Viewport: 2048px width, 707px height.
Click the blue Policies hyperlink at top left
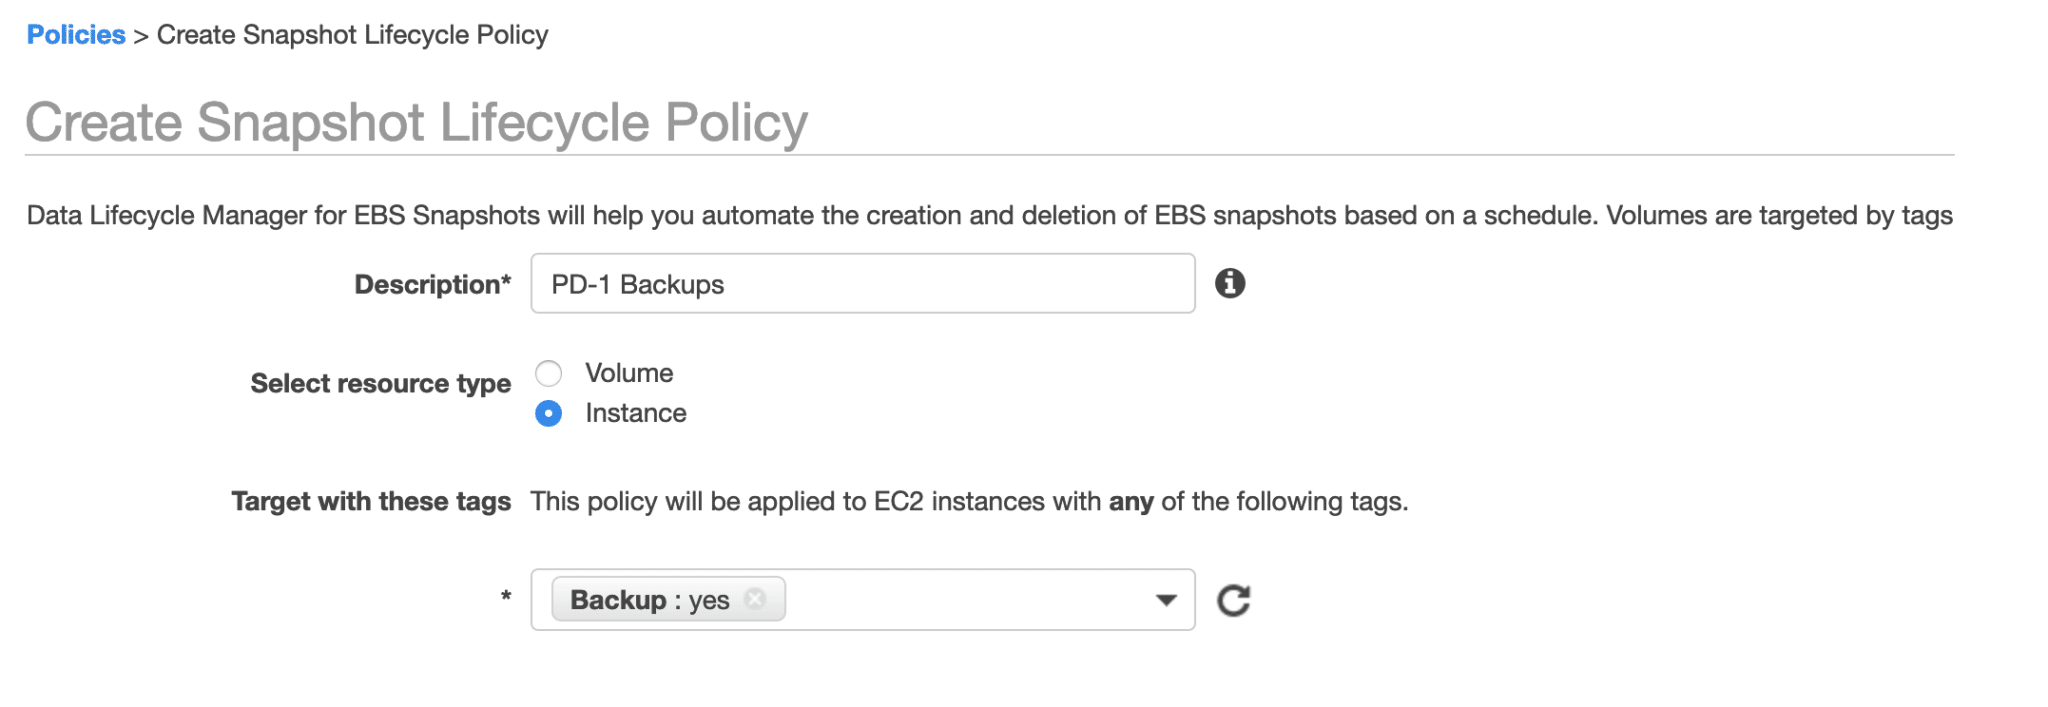pyautogui.click(x=74, y=34)
